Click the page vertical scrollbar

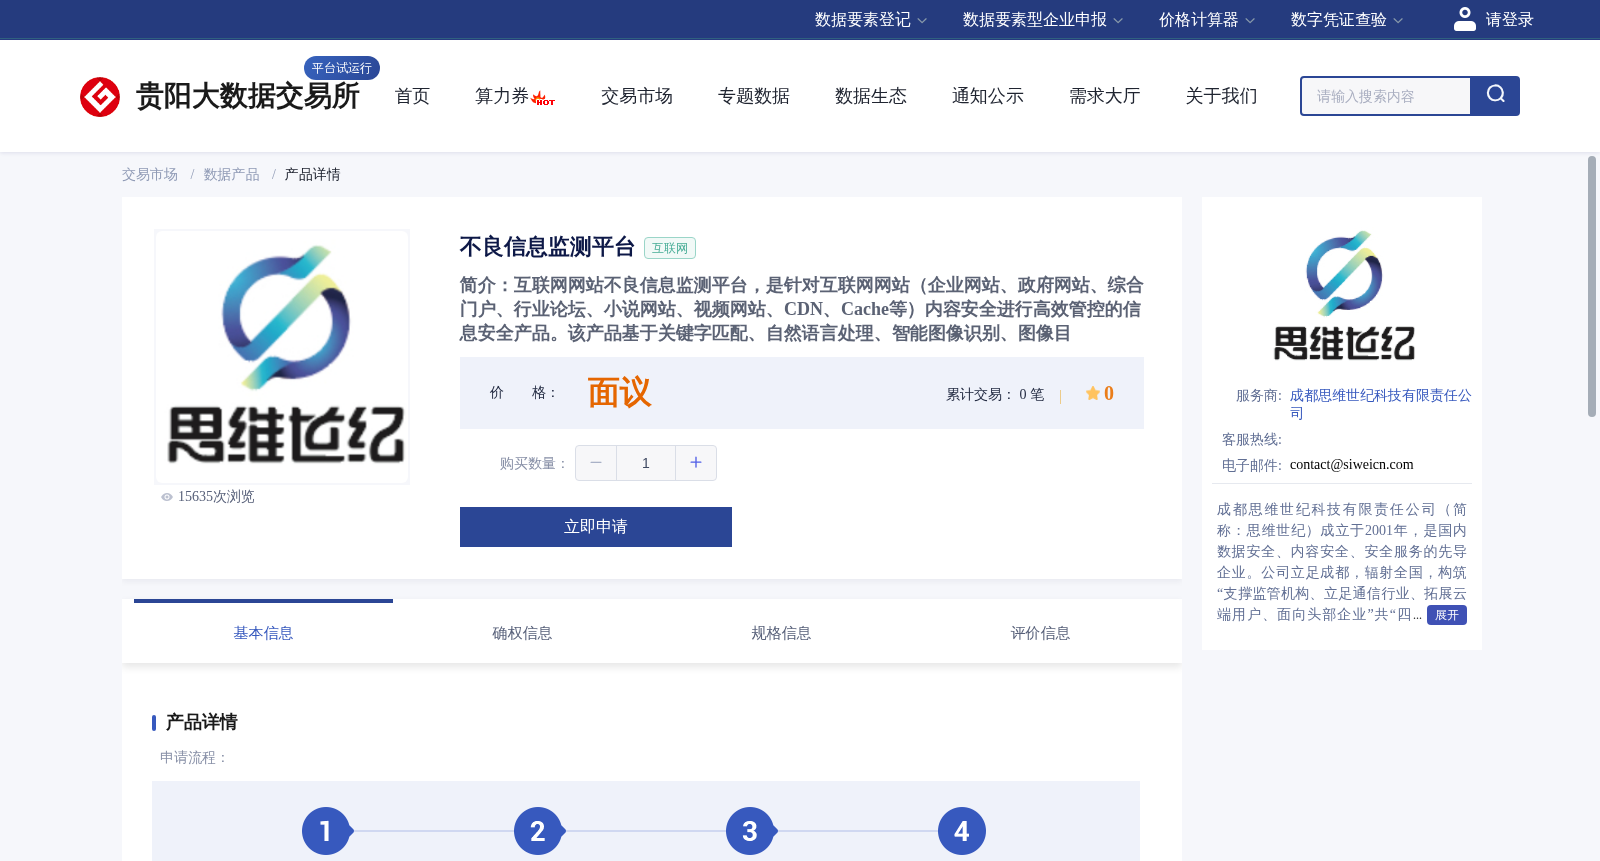1592,286
